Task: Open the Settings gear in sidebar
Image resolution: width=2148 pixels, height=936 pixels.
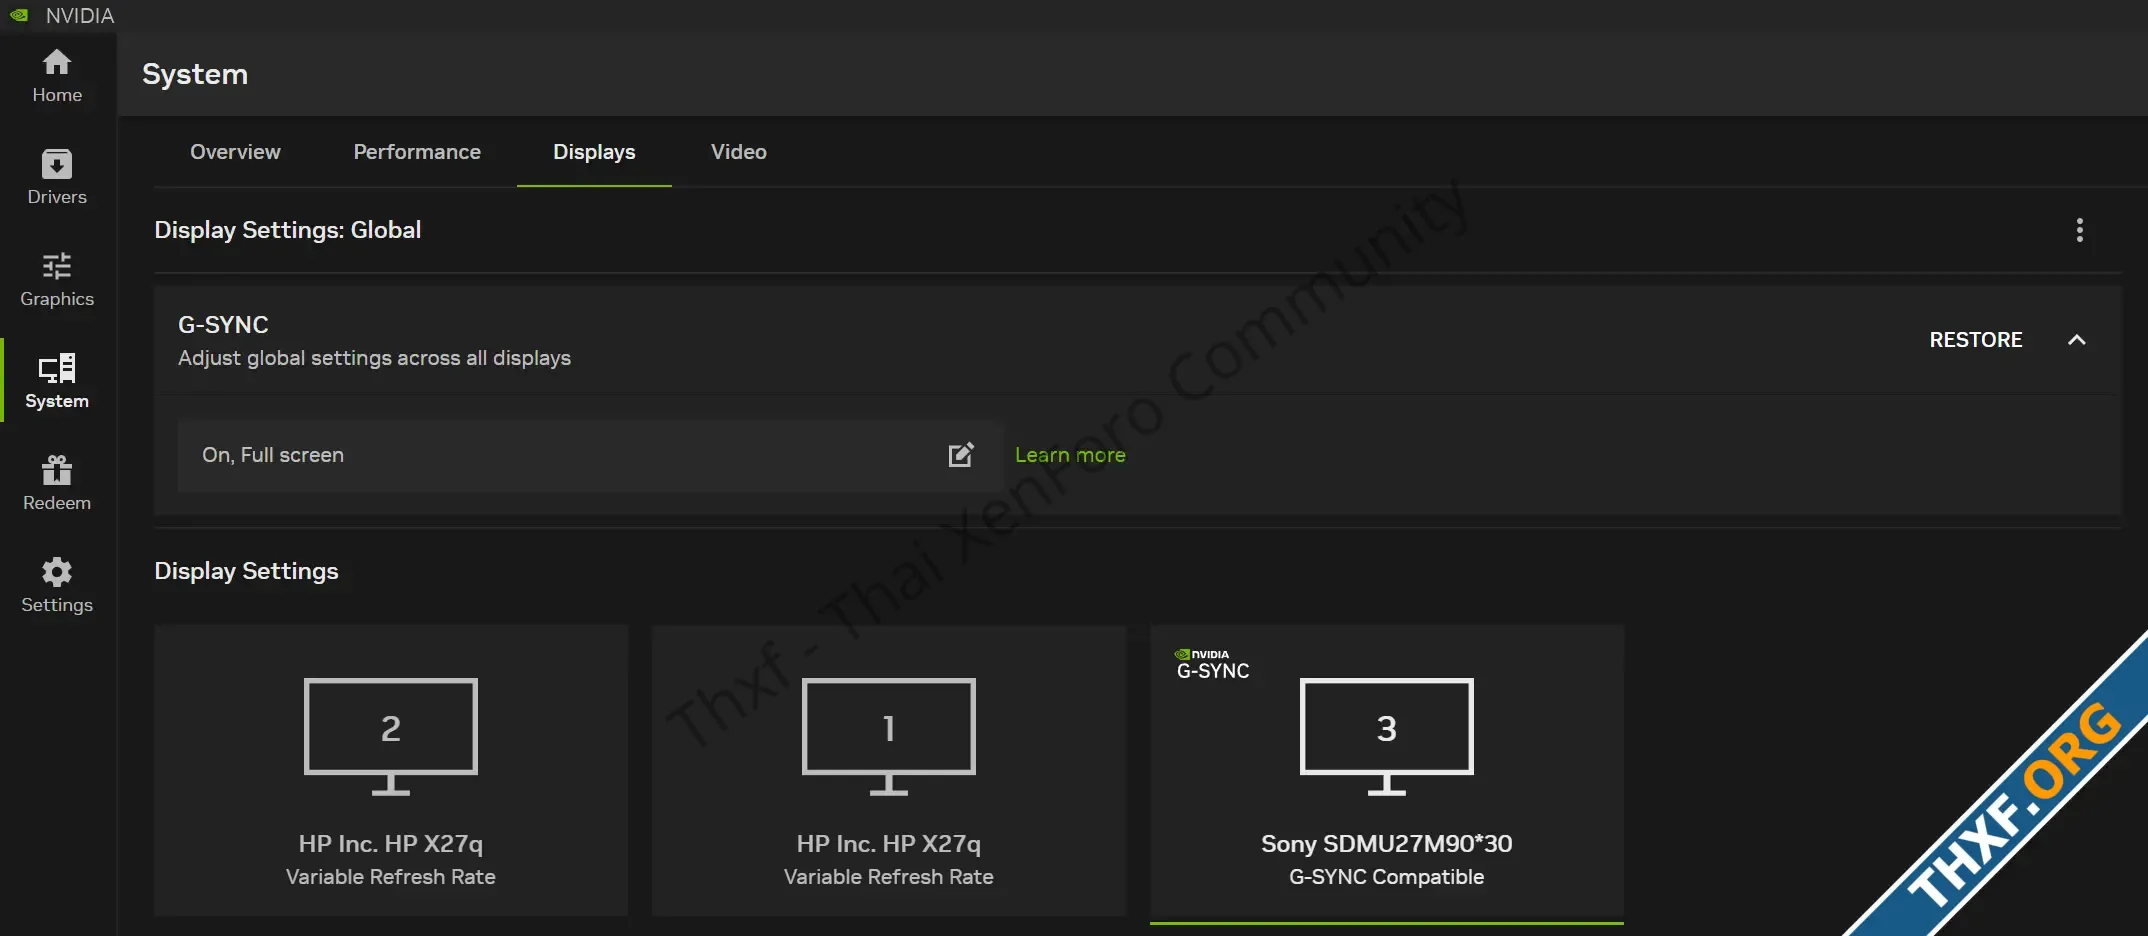Action: (57, 585)
